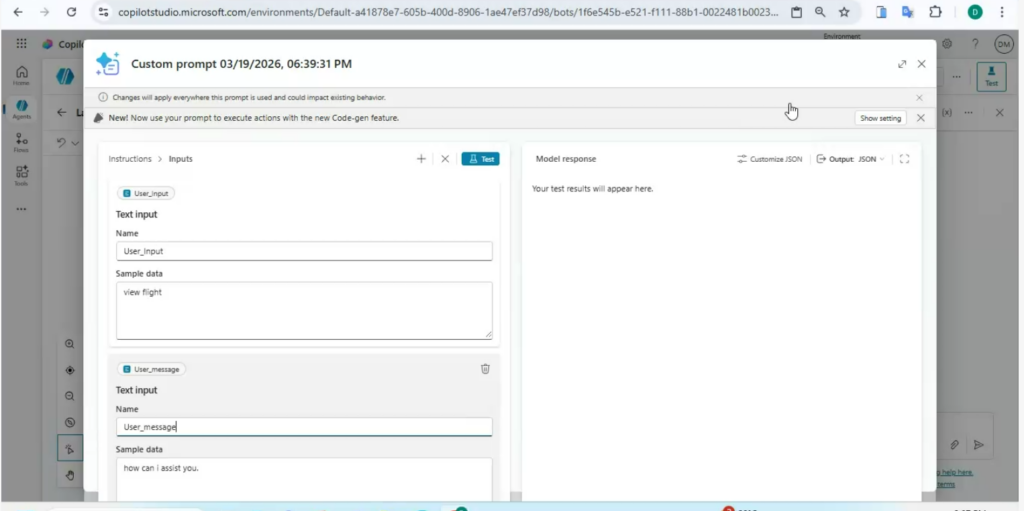This screenshot has width=1024, height=511.
Task: Click the background Test button top right
Action: 991,76
